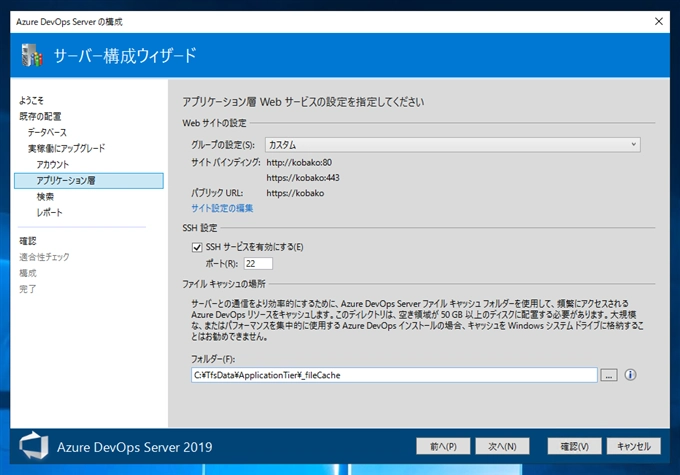The width and height of the screenshot is (680, 475).
Task: Click the 確認(V) button
Action: (574, 446)
